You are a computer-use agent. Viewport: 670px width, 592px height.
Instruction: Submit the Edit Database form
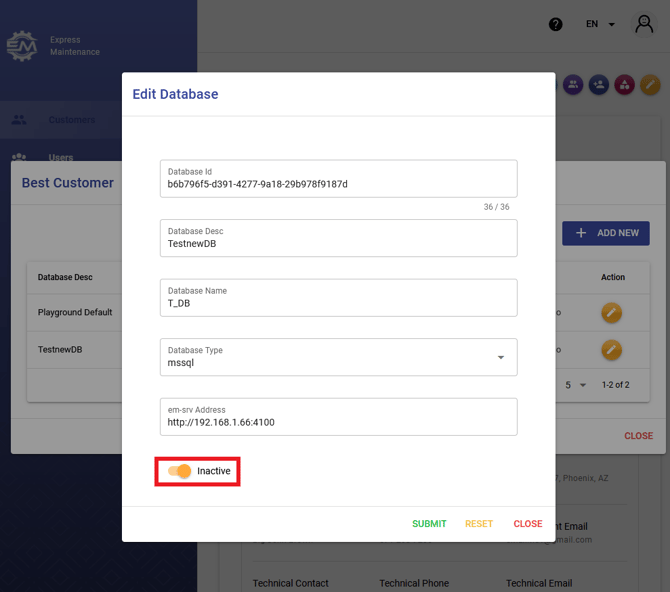point(429,524)
